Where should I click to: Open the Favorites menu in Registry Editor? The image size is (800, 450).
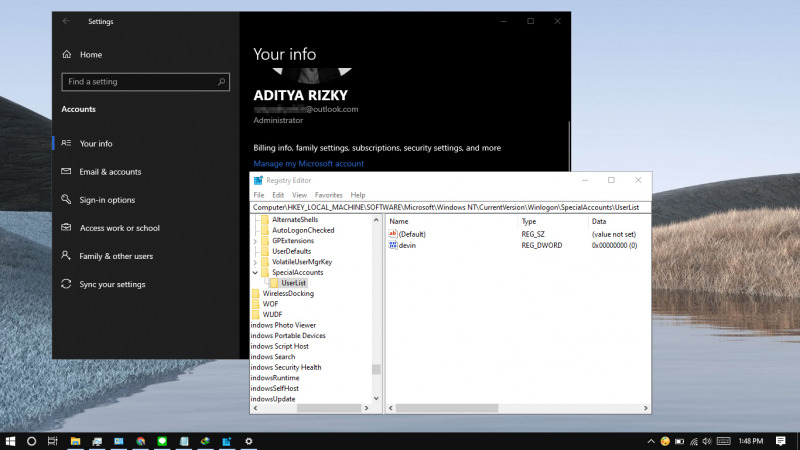coord(329,195)
